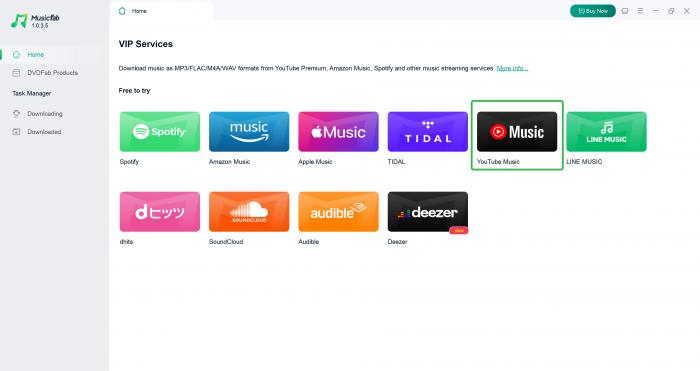Click the SoundCloud label text
Screen dimensions: 700x371
tap(226, 242)
